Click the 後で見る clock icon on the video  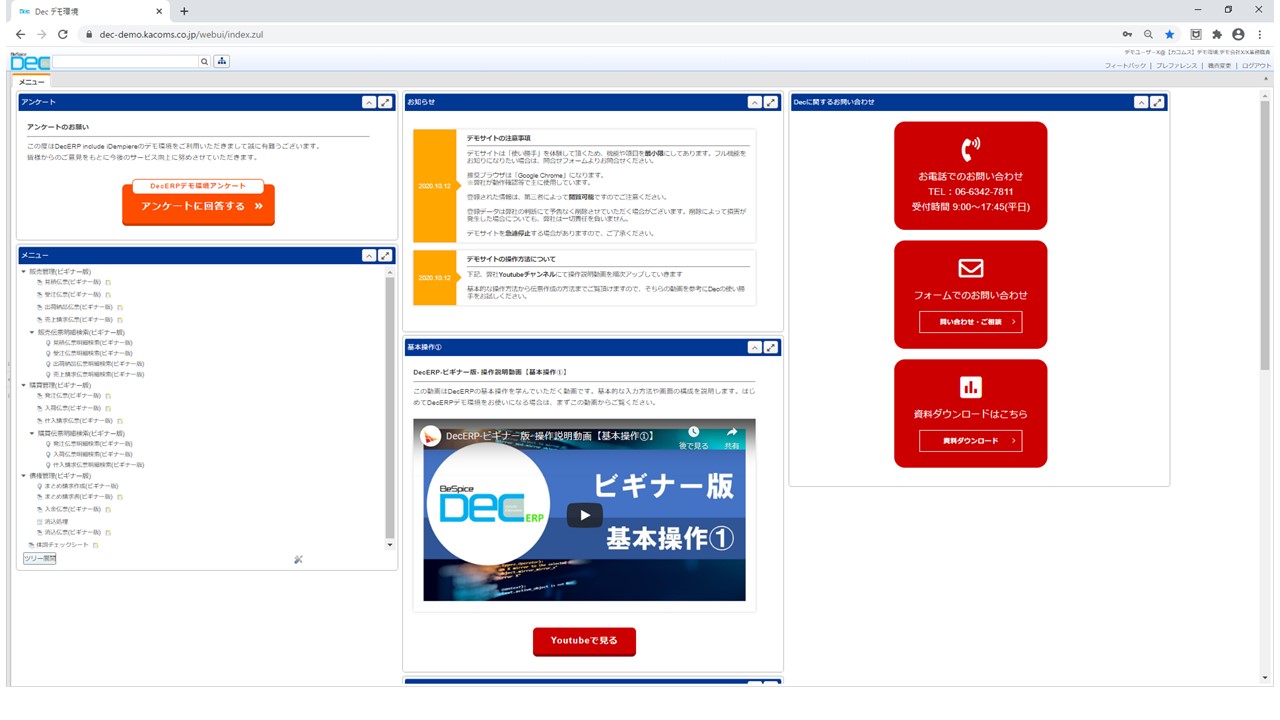pyautogui.click(x=693, y=432)
